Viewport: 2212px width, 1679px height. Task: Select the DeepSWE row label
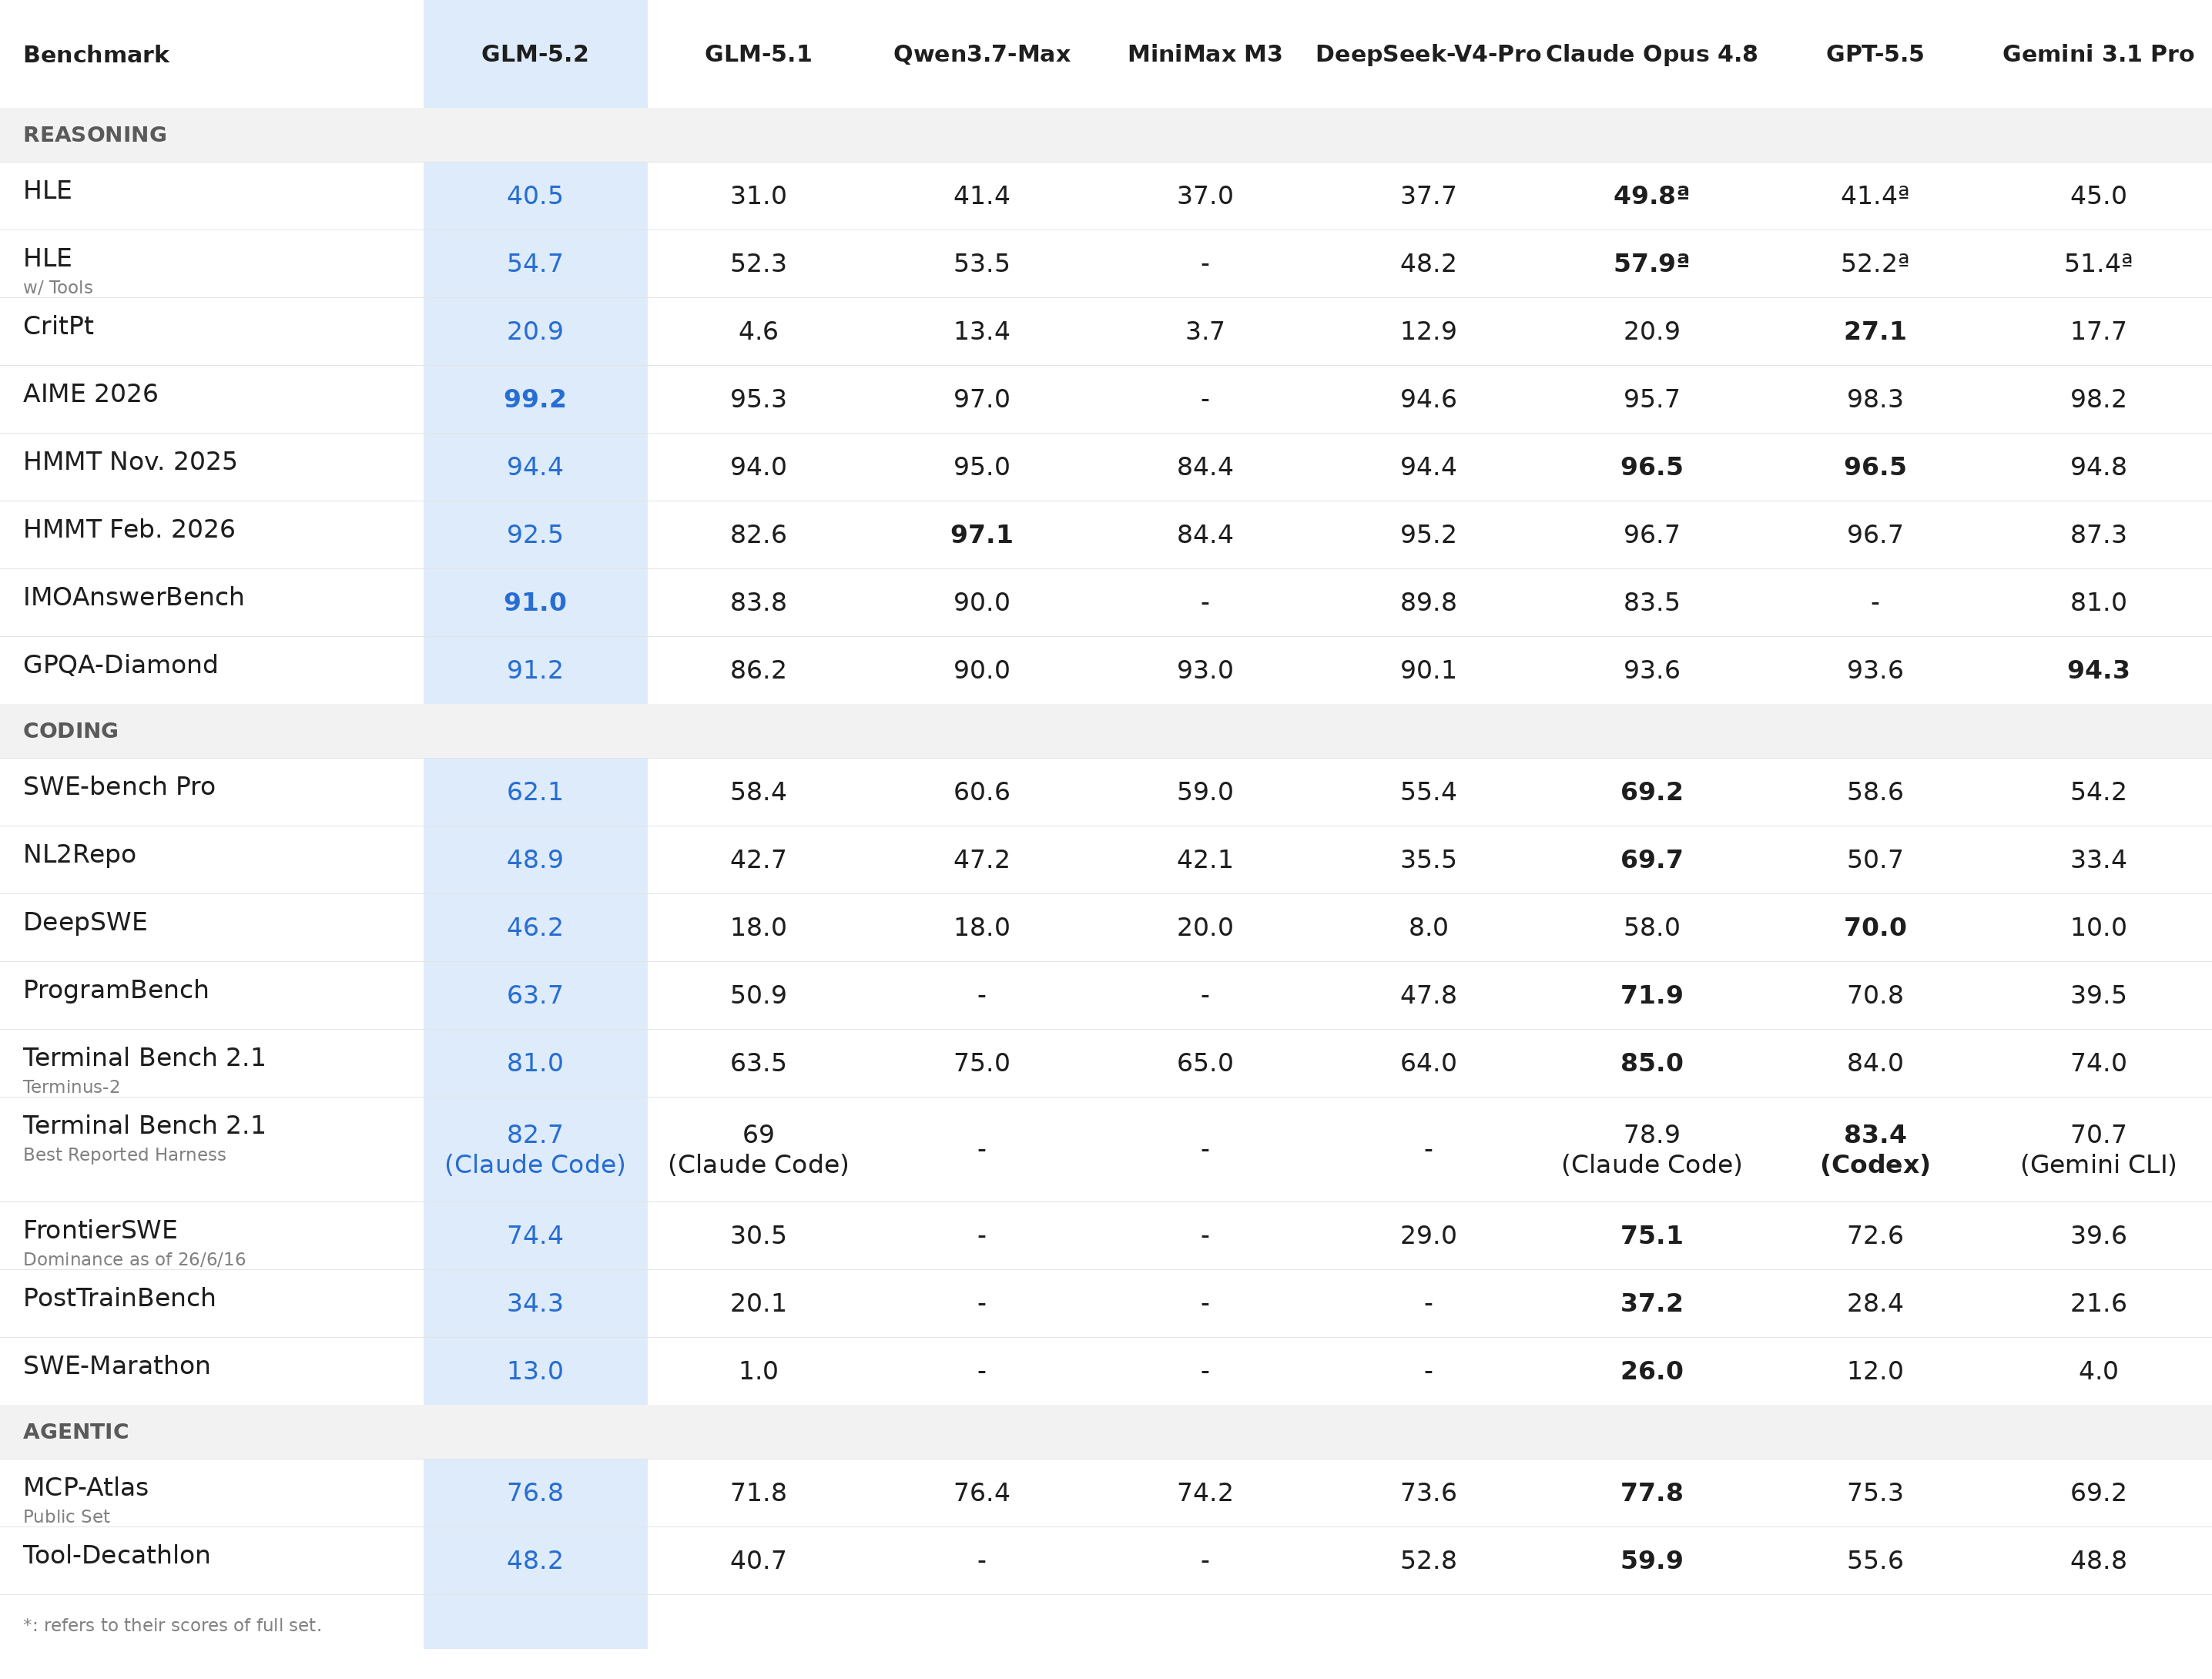[x=85, y=923]
